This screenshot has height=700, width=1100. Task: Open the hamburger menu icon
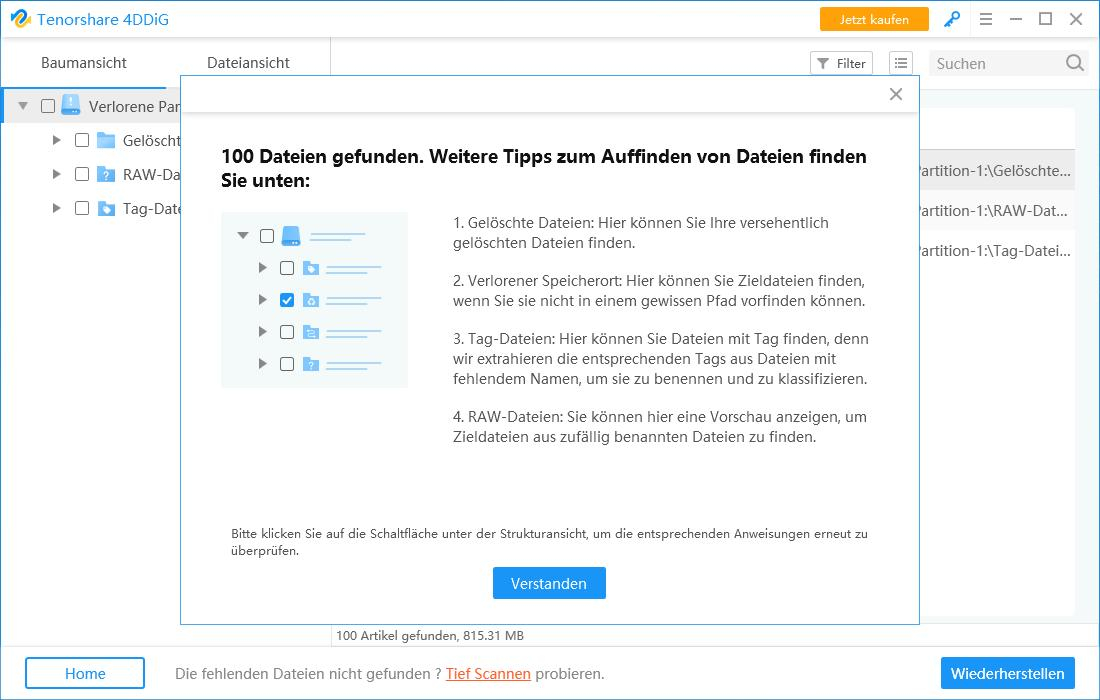(986, 18)
